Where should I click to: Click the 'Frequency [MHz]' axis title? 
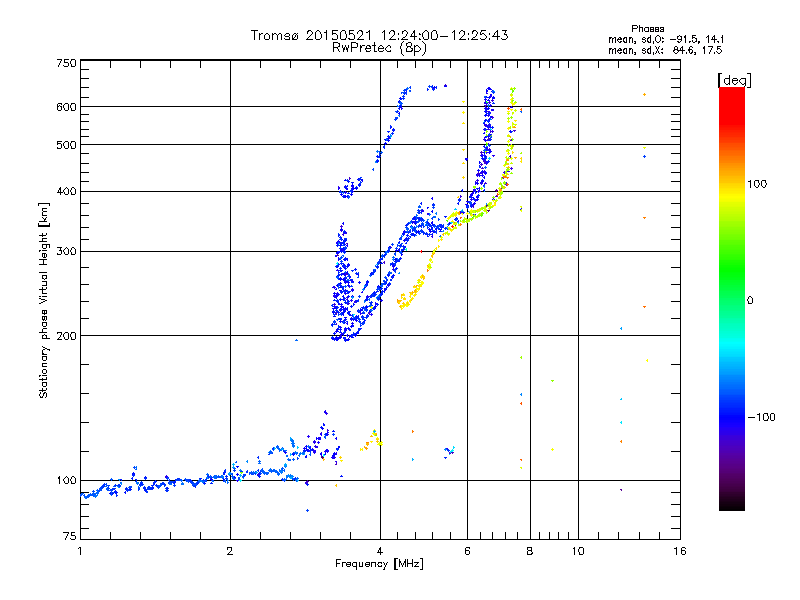[x=379, y=564]
